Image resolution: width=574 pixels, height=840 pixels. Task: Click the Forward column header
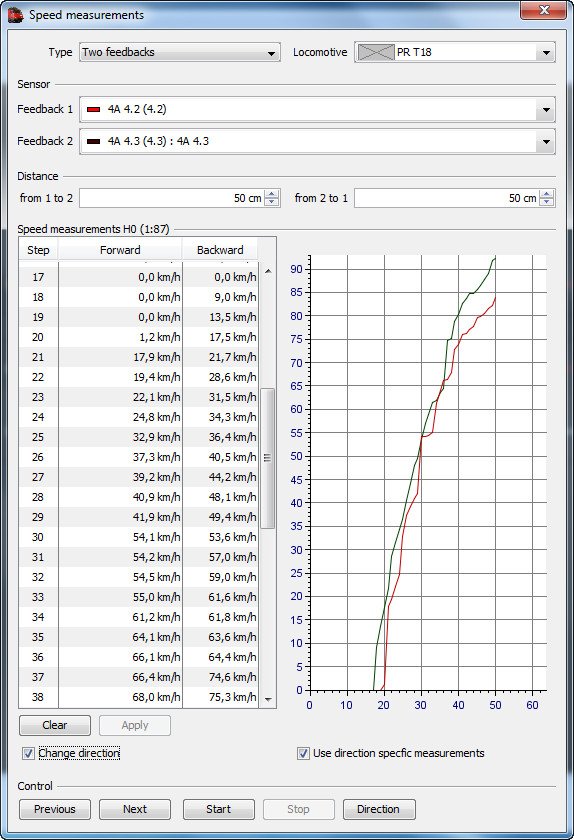[x=120, y=250]
